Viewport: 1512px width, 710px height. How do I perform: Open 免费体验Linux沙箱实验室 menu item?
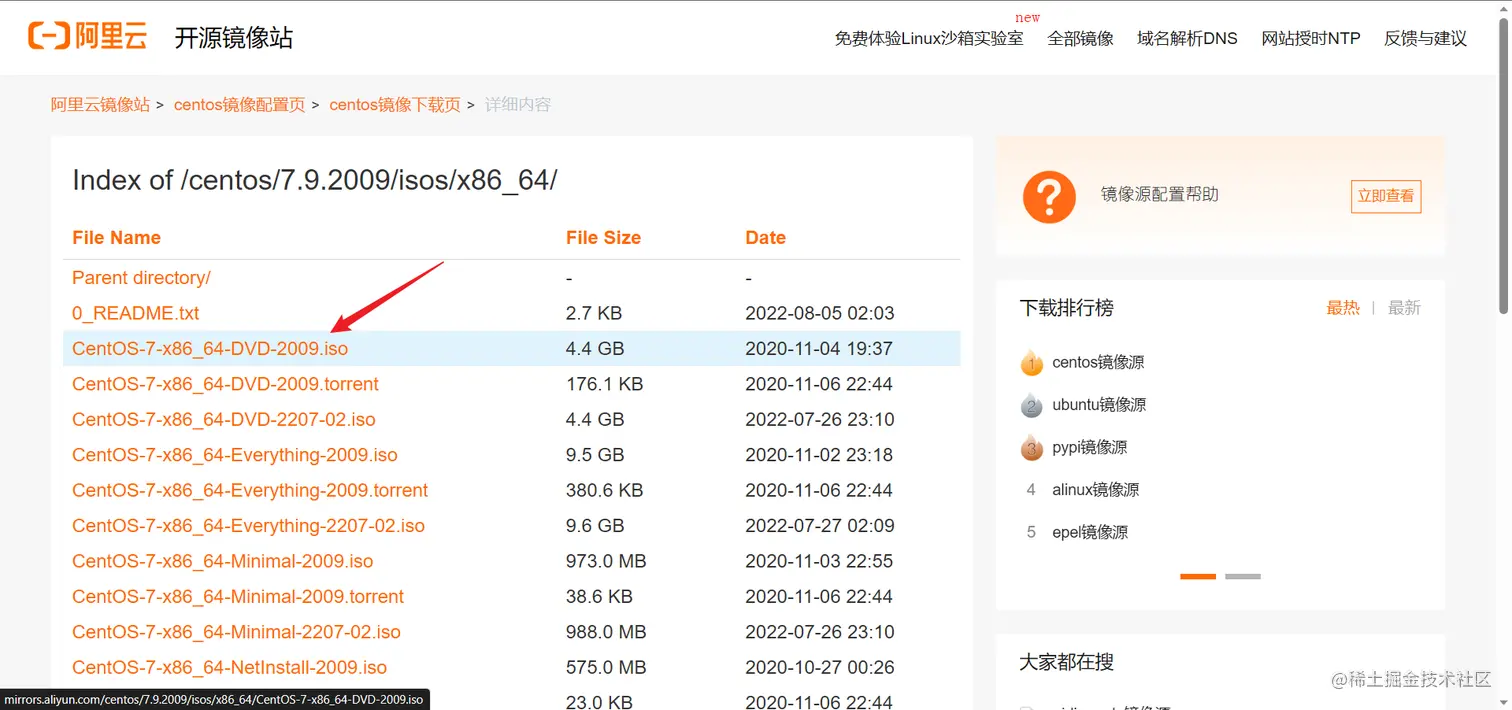929,38
